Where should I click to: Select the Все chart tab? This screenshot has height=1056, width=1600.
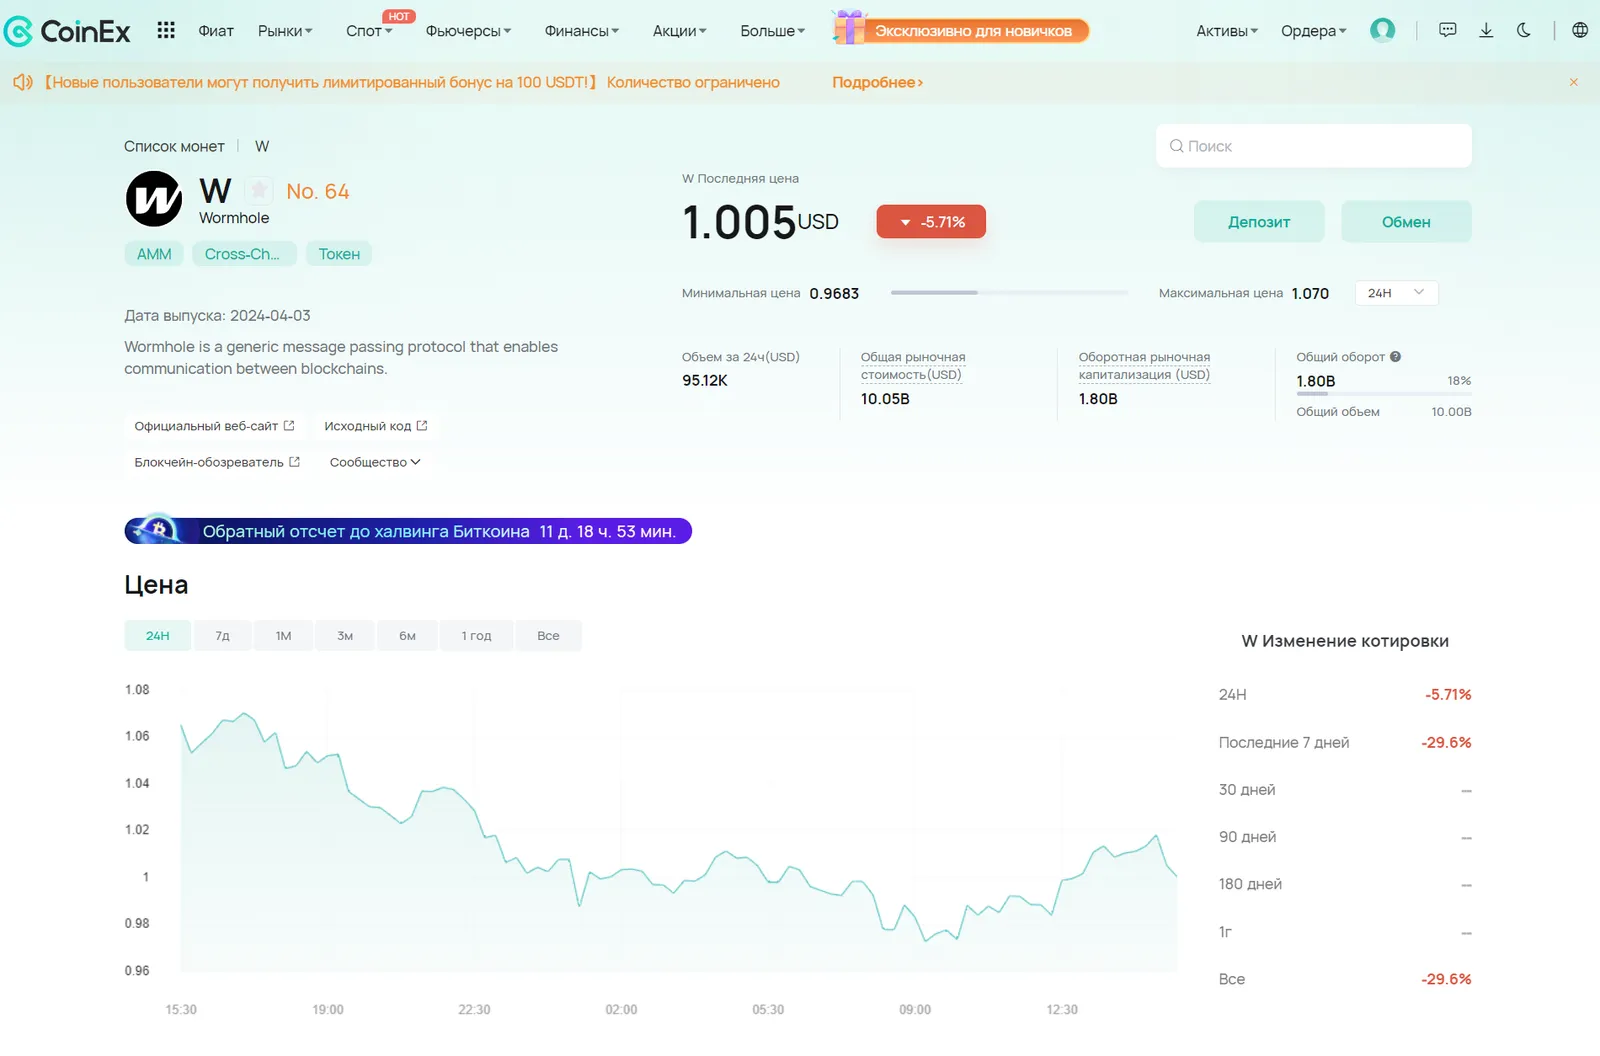548,635
